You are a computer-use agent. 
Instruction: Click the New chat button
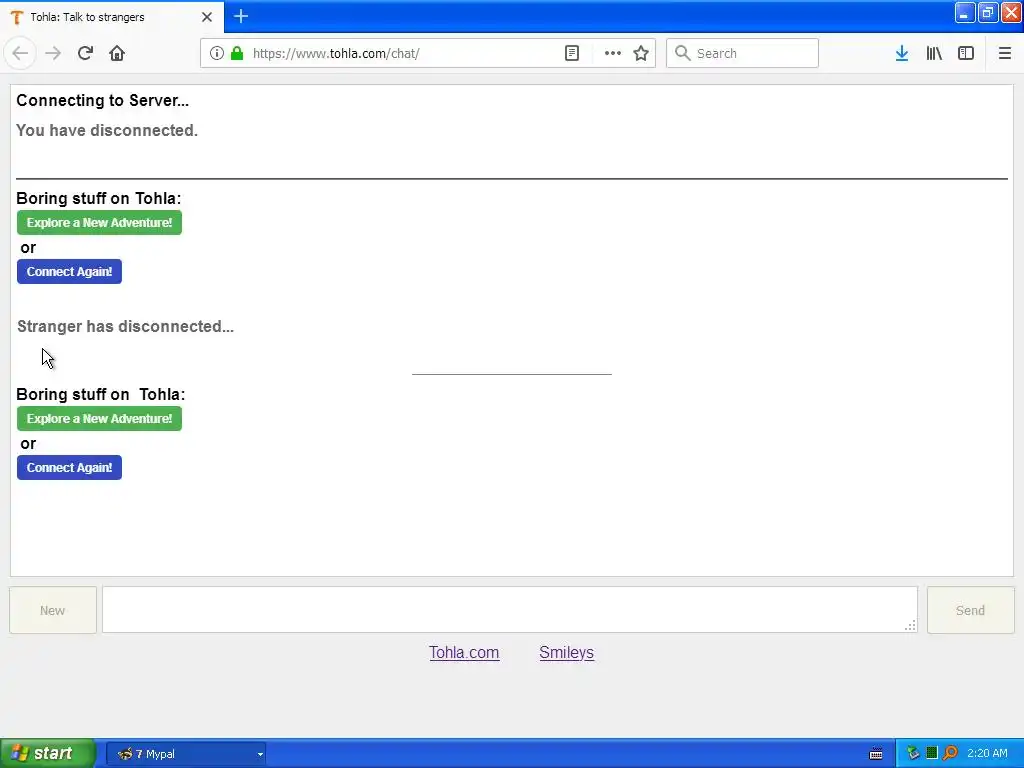tap(53, 610)
